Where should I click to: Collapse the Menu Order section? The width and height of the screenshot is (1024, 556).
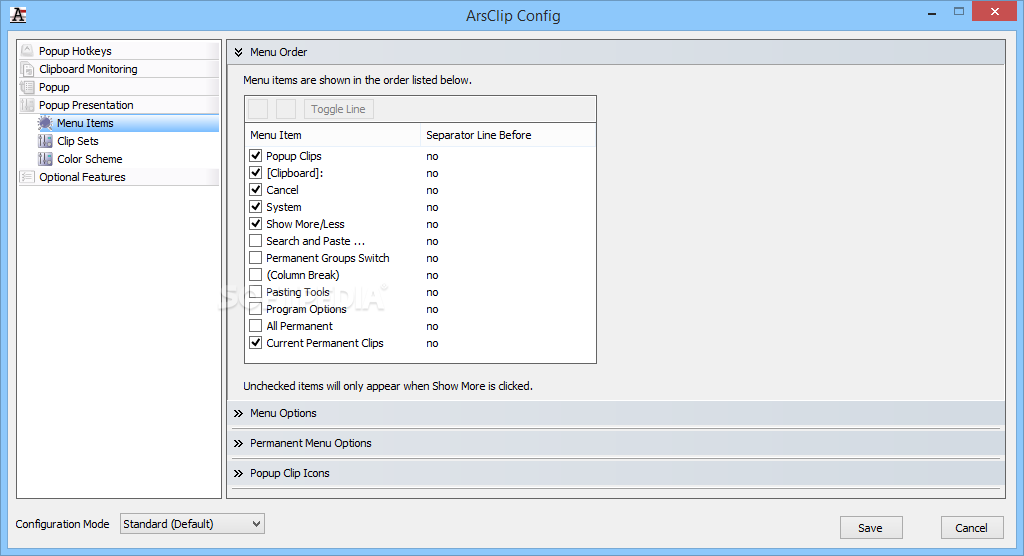tap(238, 52)
